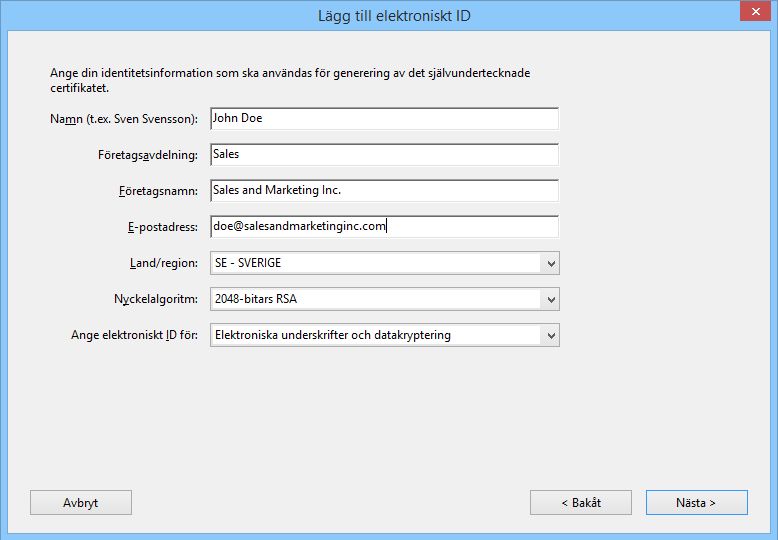
Task: Cancel with the Avbryt button
Action: pos(81,503)
